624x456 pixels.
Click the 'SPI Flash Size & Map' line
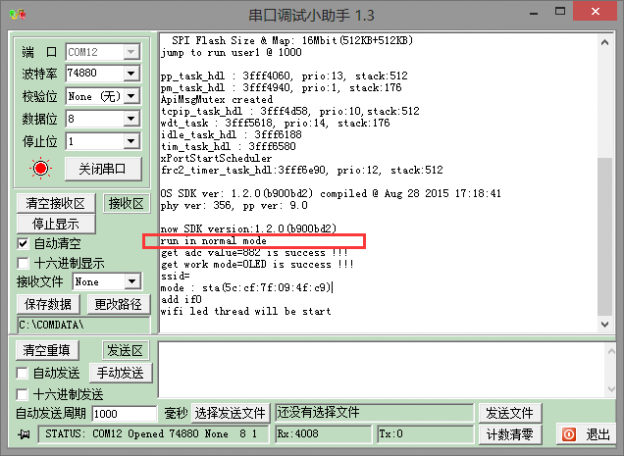point(292,40)
